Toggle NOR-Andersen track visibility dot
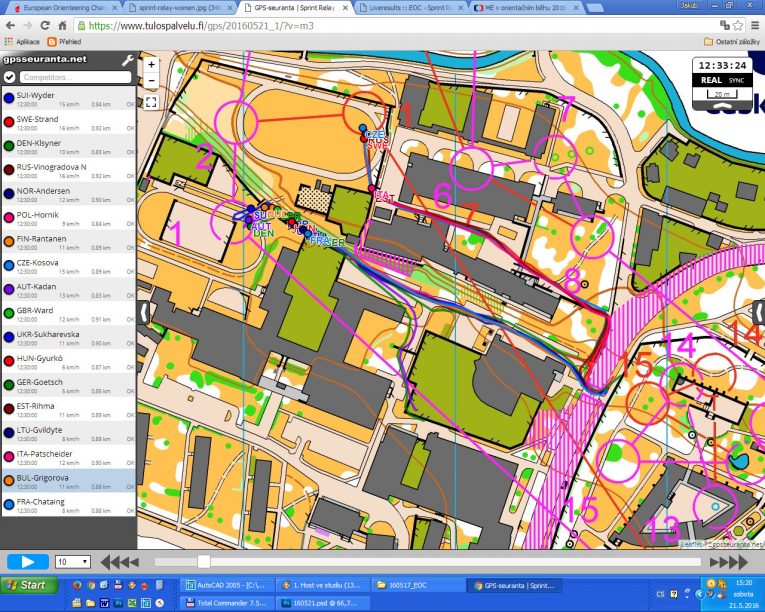 (9, 194)
